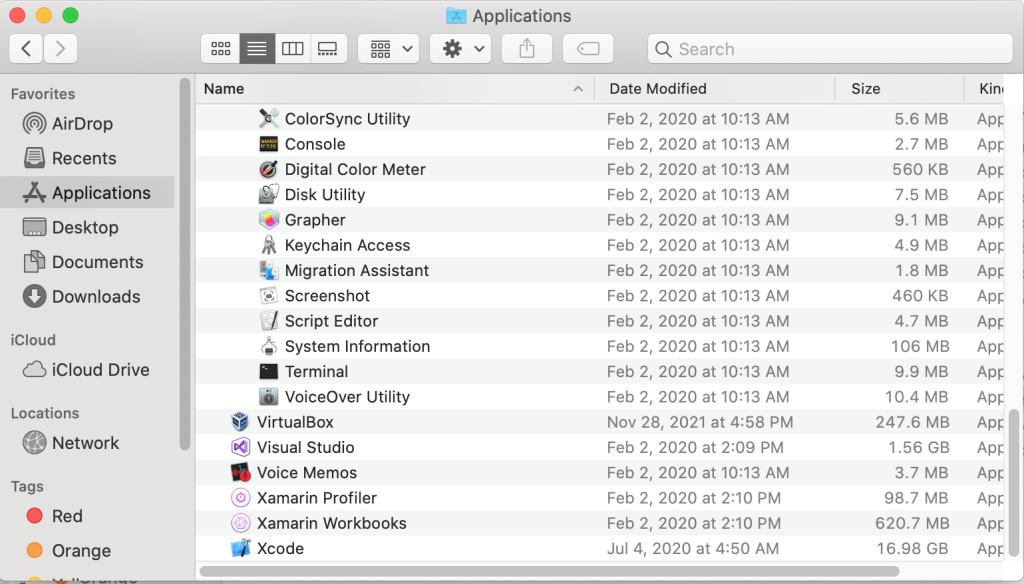Select the Visual Studio row name

pos(306,447)
